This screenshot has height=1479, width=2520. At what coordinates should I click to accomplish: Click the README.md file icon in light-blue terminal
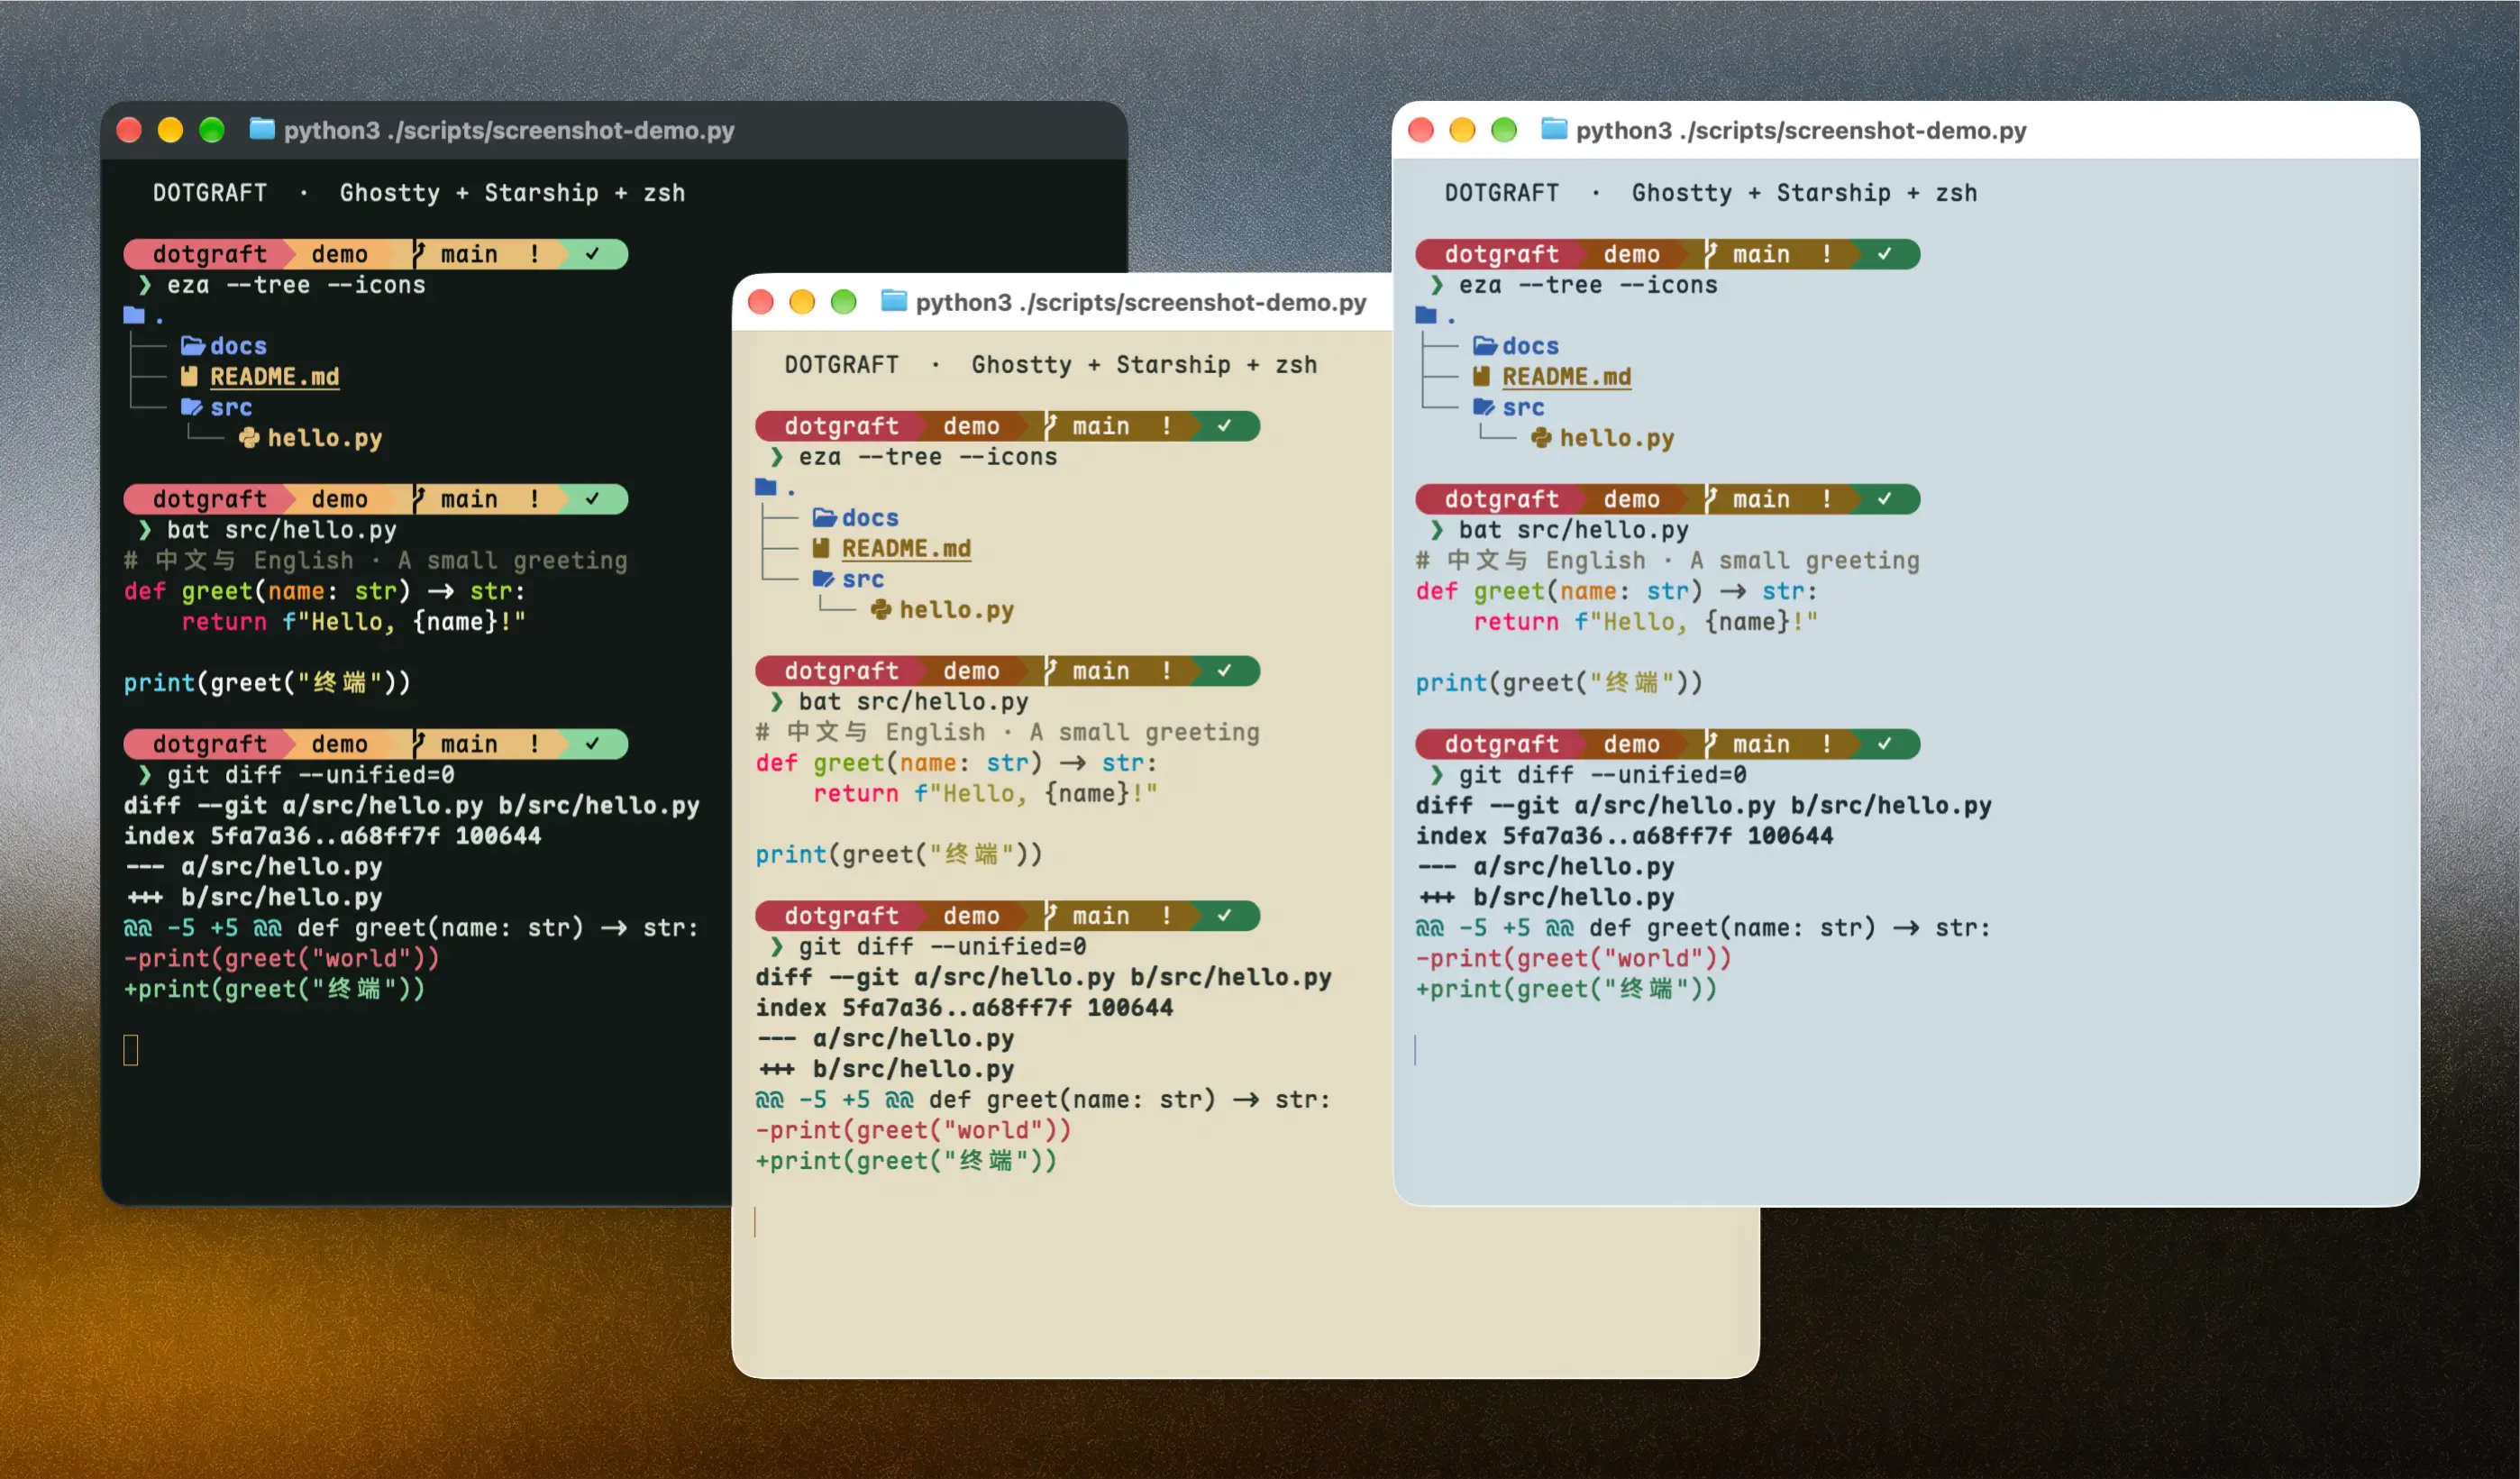[1482, 377]
